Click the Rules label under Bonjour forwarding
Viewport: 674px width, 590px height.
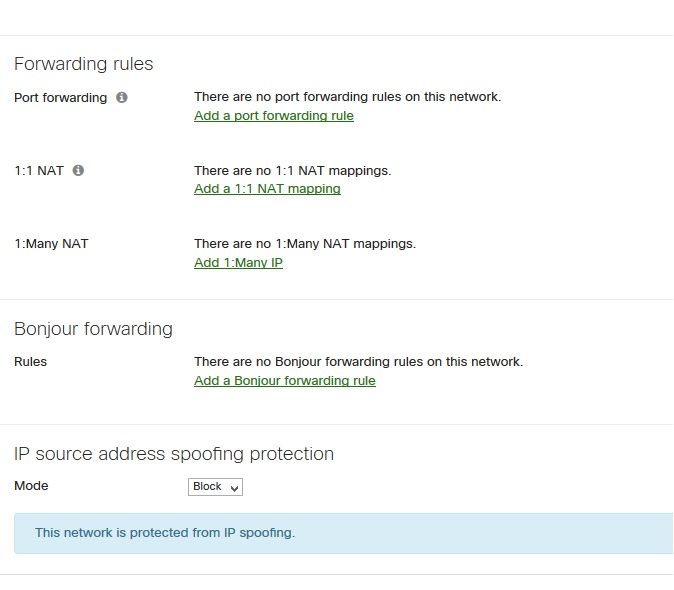pos(30,362)
